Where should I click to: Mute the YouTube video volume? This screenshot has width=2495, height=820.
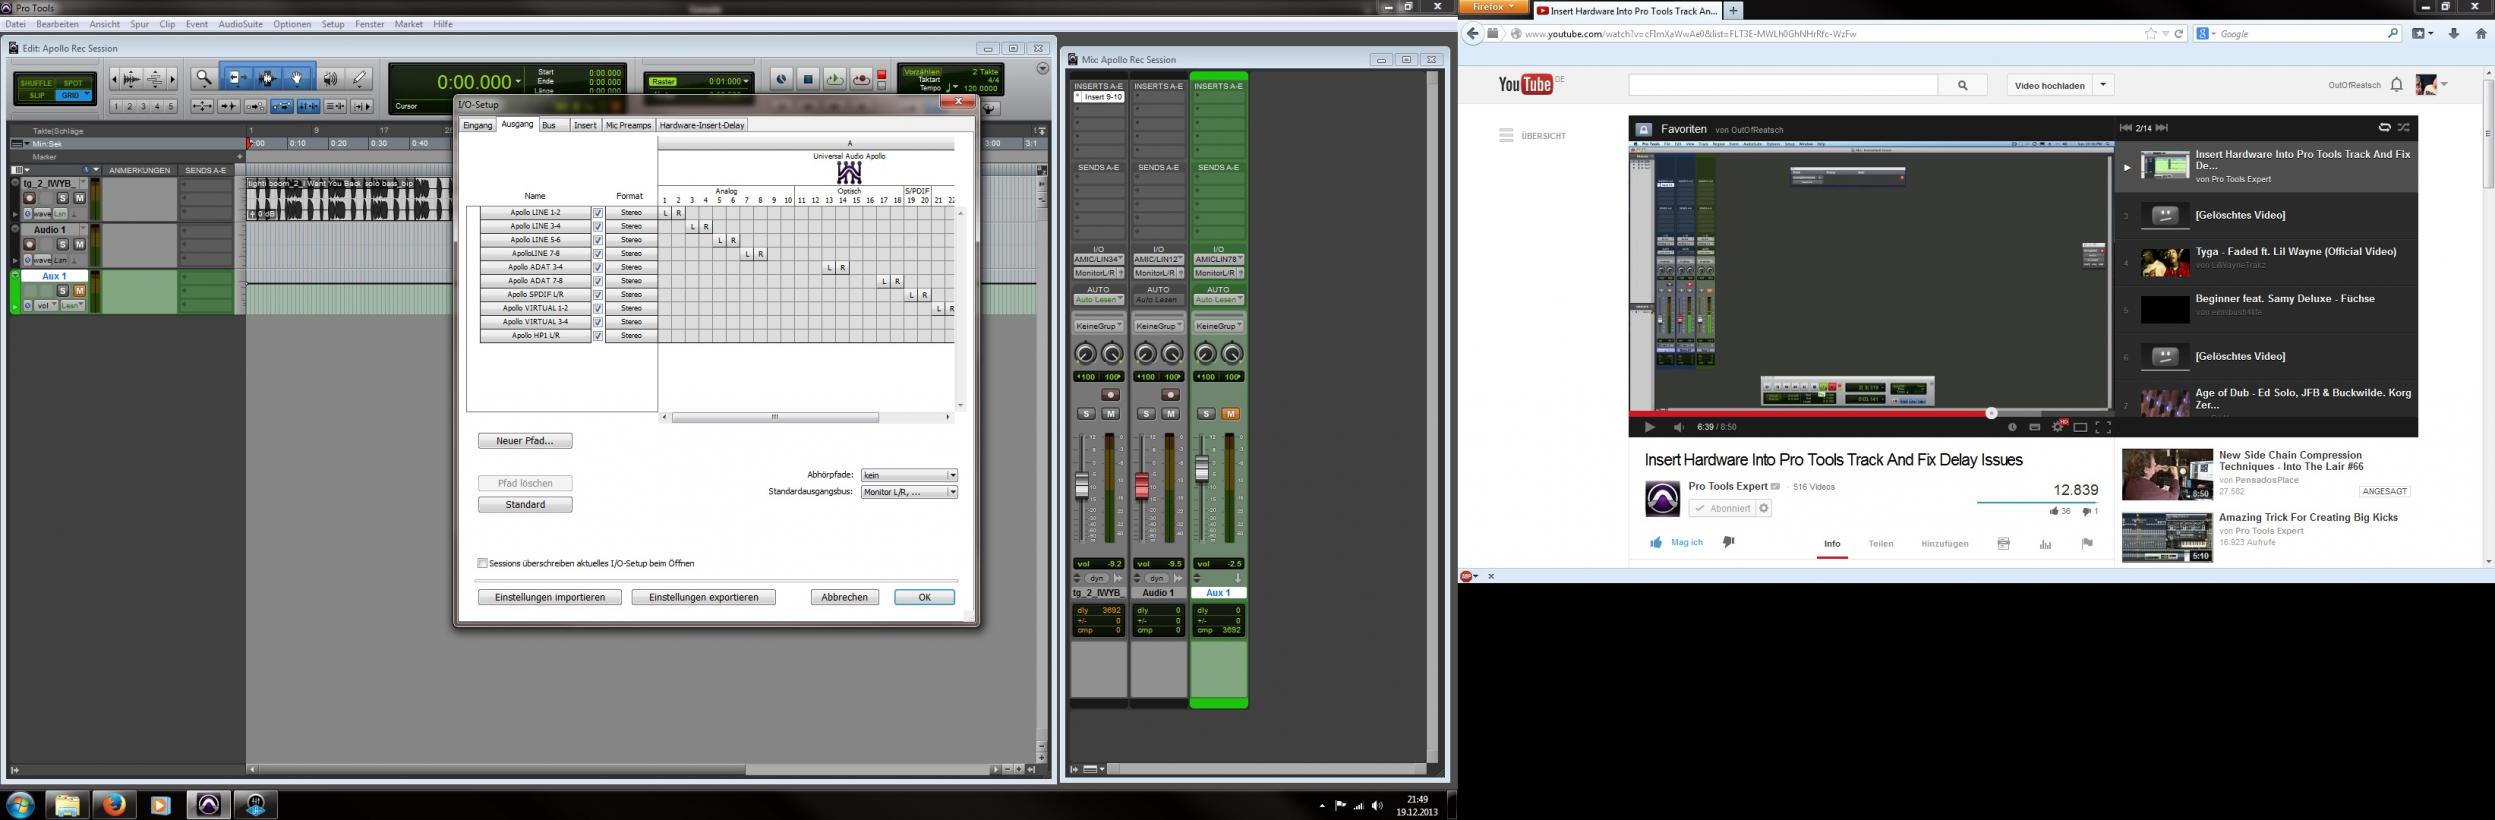click(x=1679, y=427)
